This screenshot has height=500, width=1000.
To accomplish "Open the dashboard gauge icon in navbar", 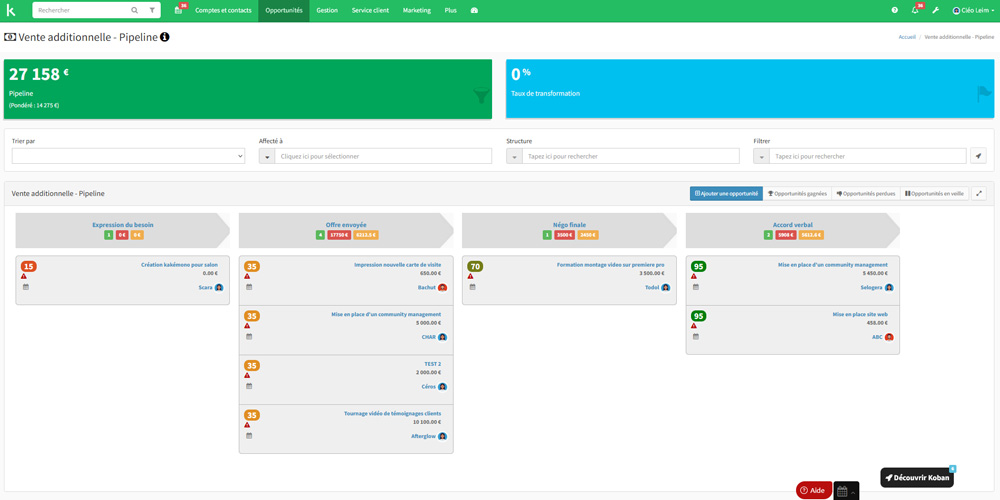I will click(x=474, y=10).
